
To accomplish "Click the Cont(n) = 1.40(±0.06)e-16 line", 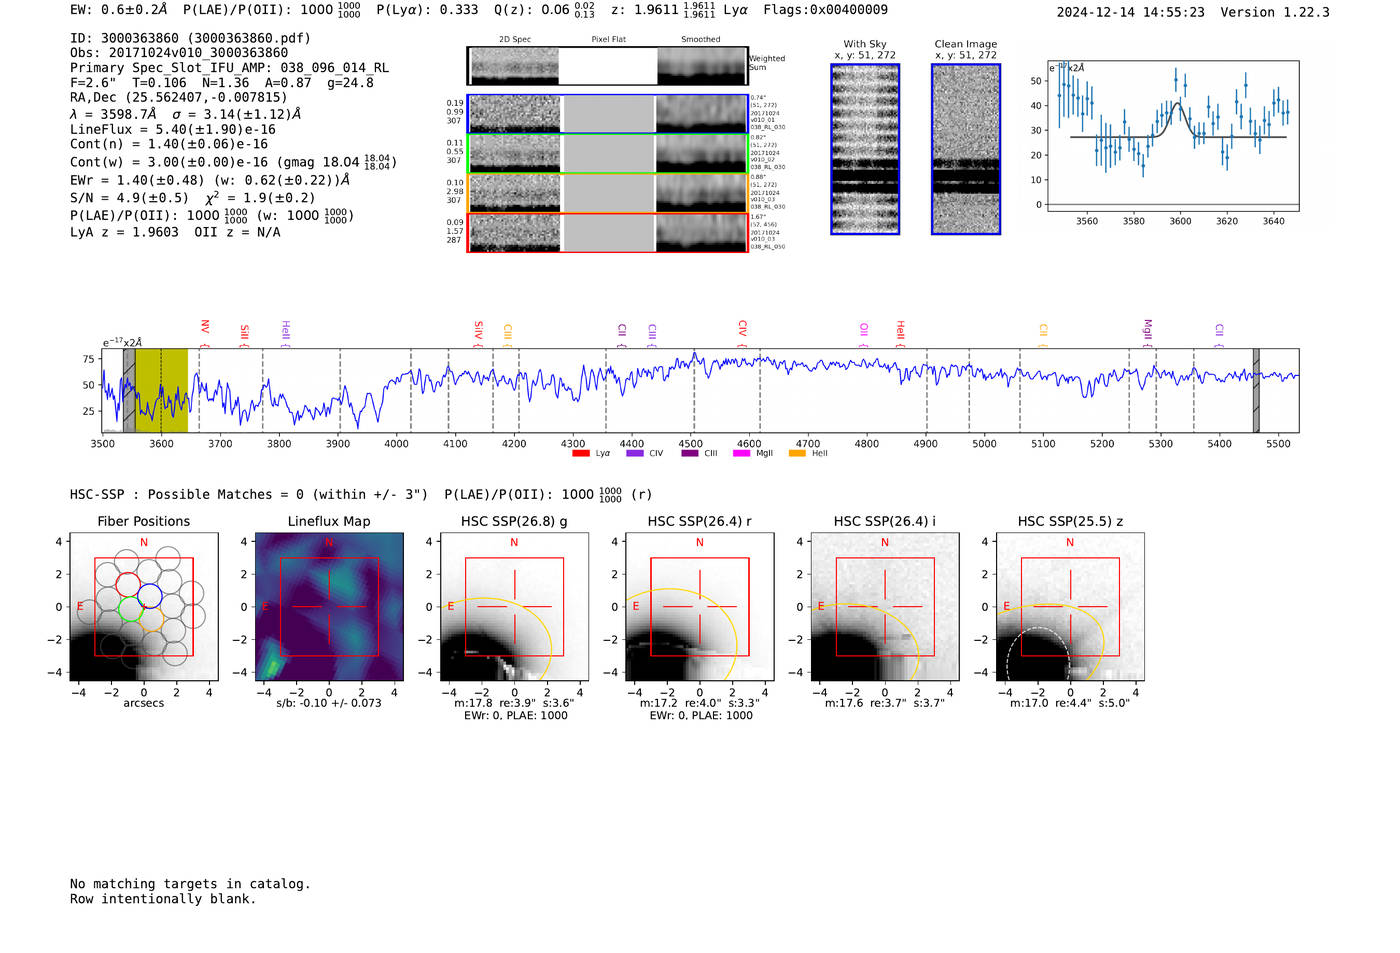I will point(169,144).
